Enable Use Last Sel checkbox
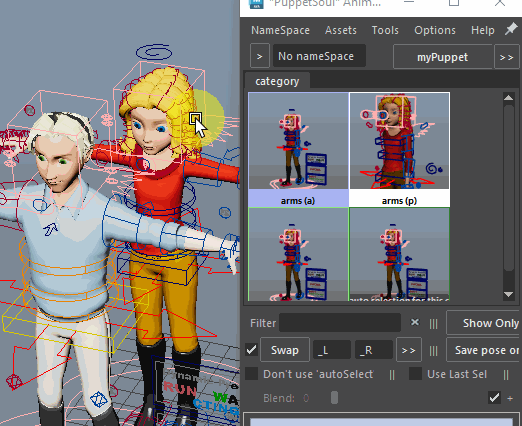 point(415,374)
